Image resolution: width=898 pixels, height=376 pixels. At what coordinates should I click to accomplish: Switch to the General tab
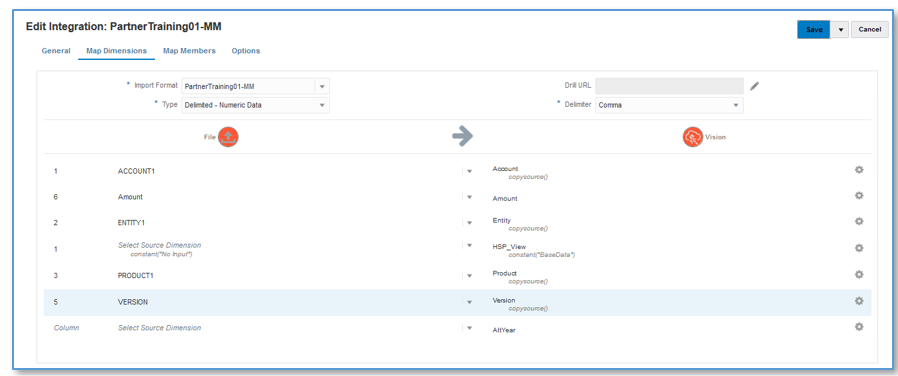56,51
